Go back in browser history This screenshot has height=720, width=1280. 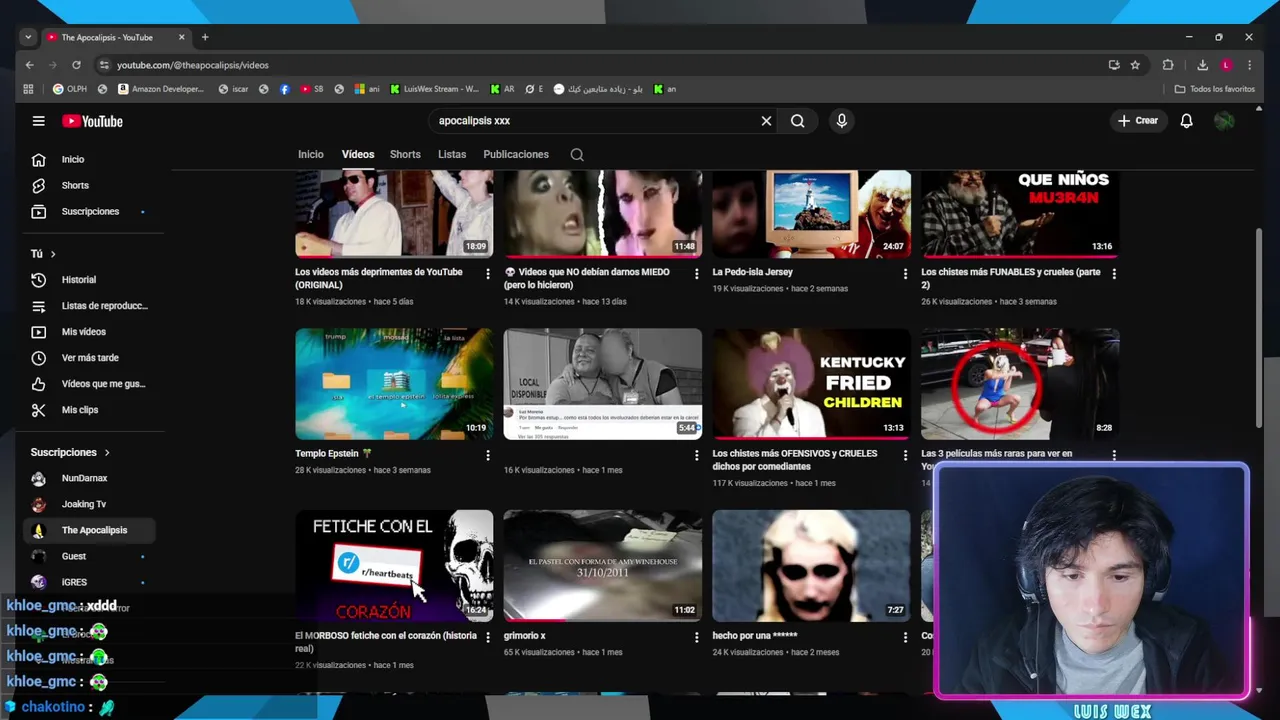(x=30, y=65)
